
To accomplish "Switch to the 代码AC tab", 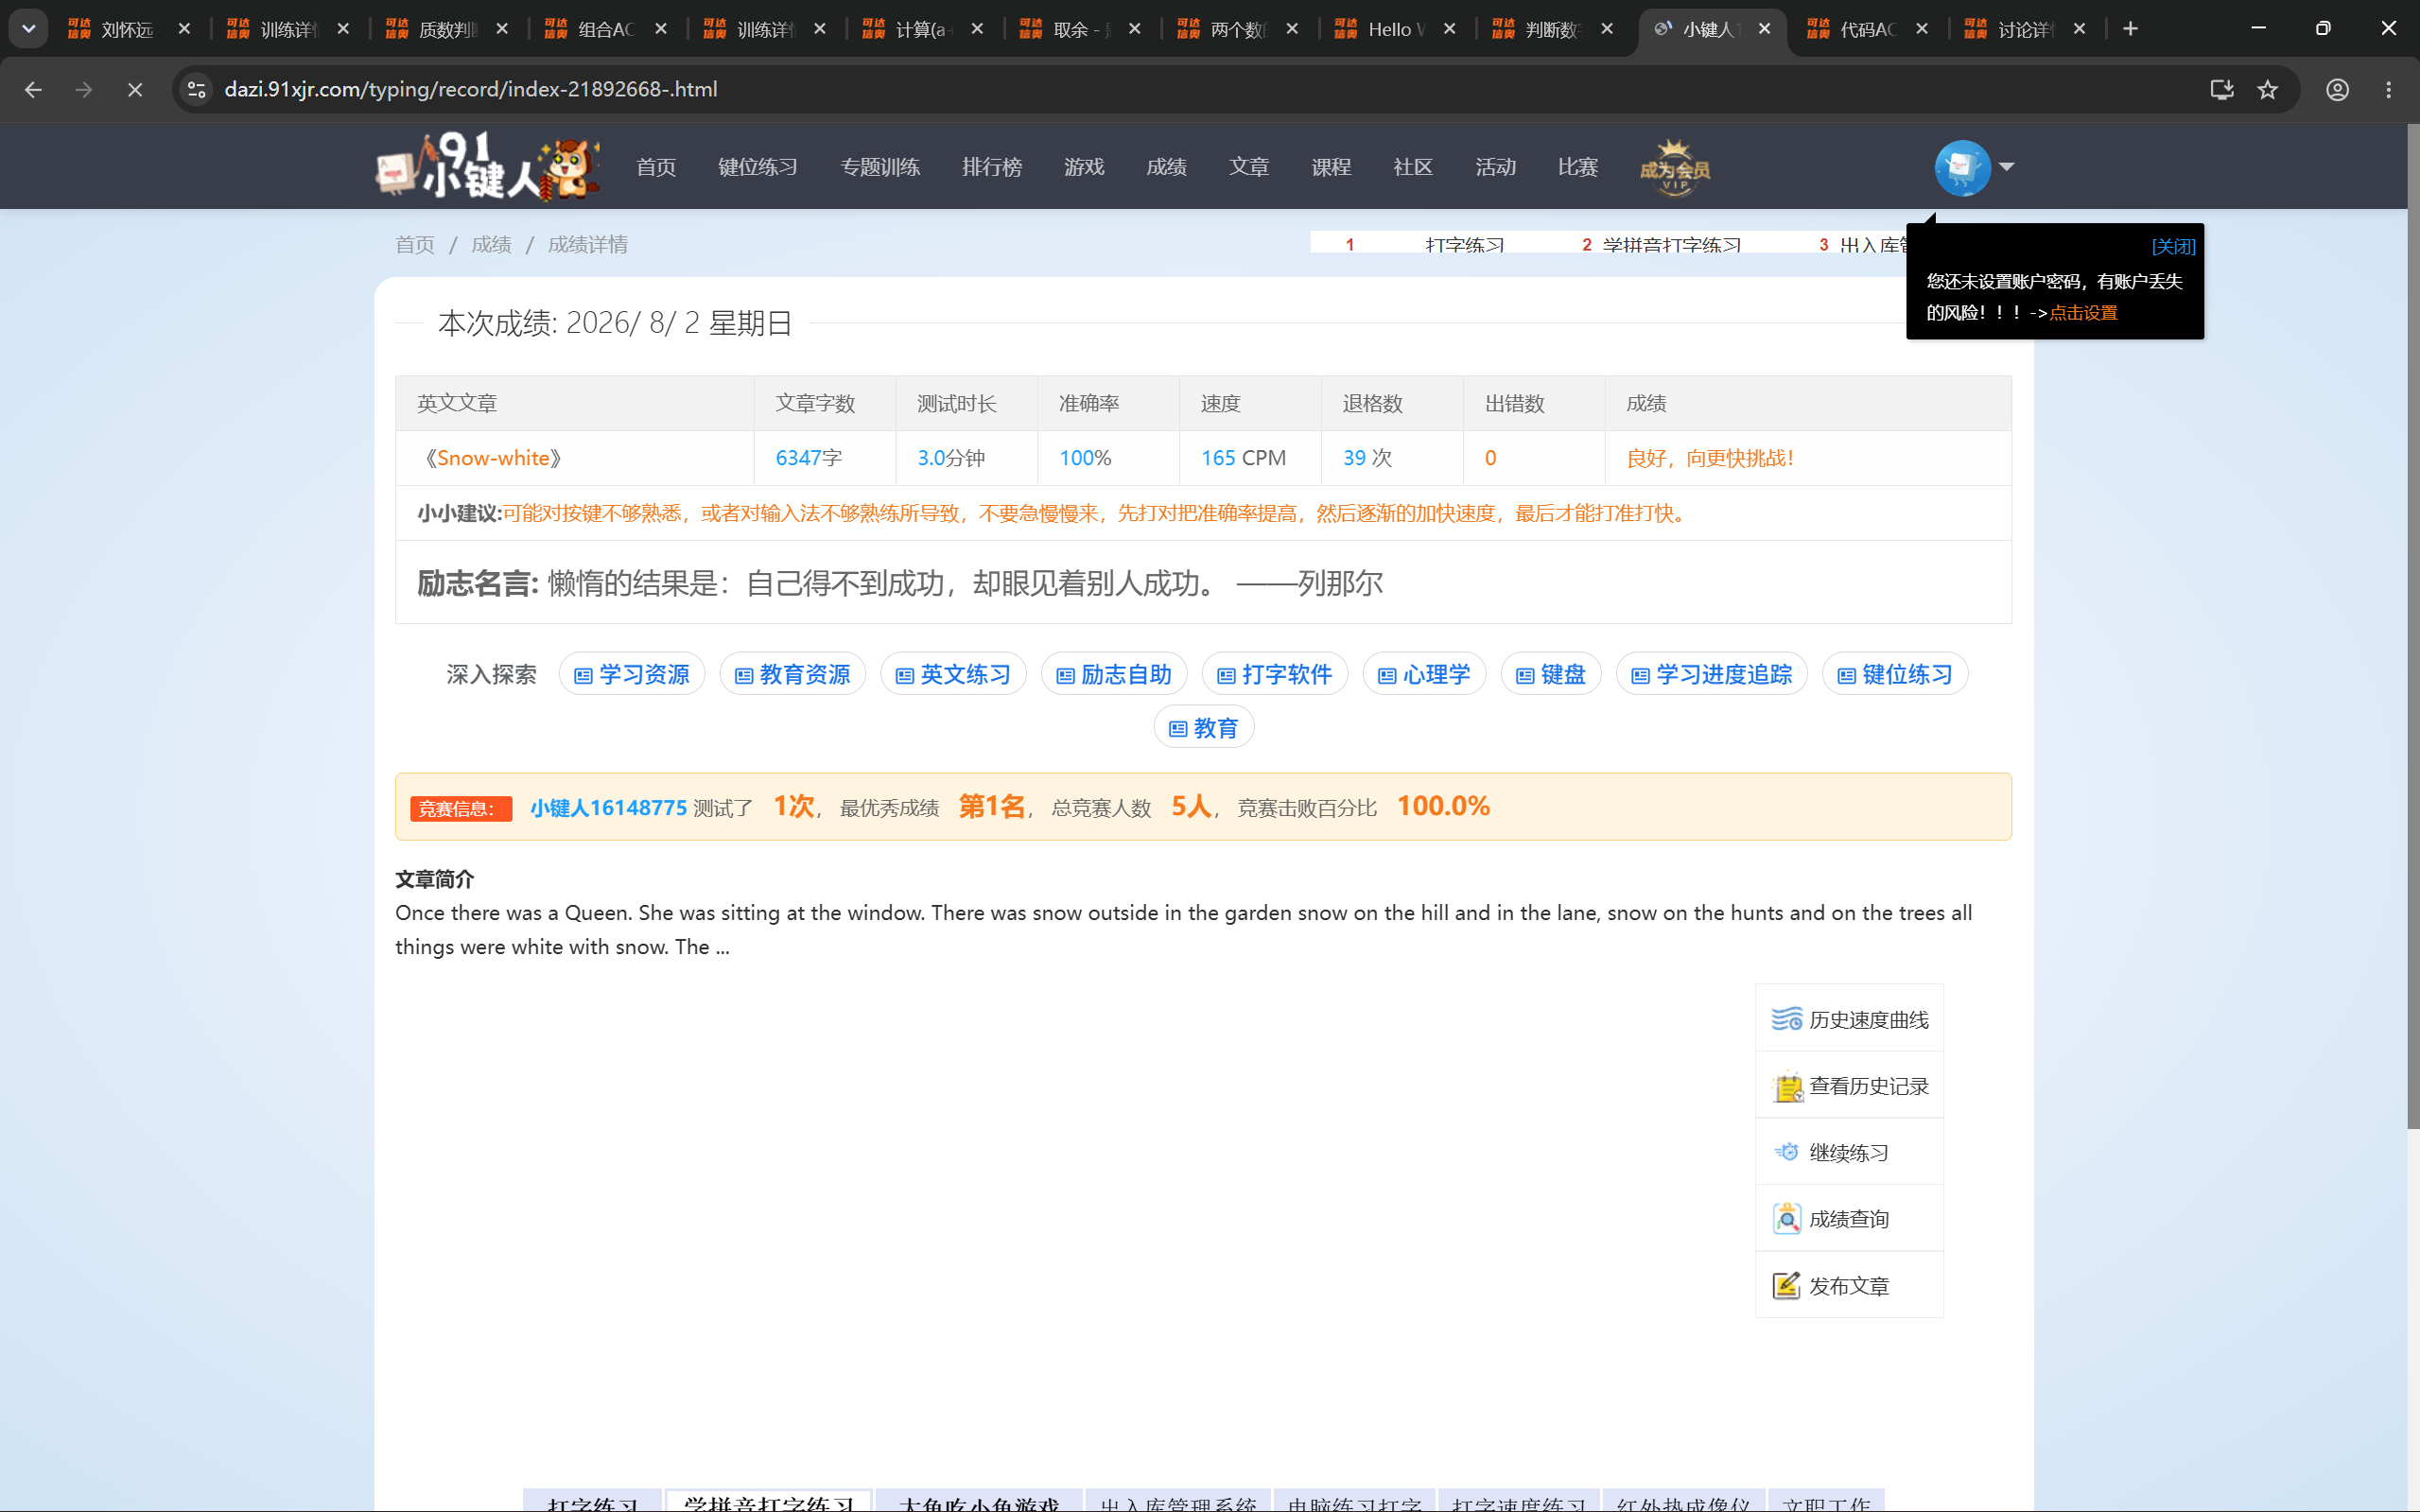I will click(x=1868, y=29).
